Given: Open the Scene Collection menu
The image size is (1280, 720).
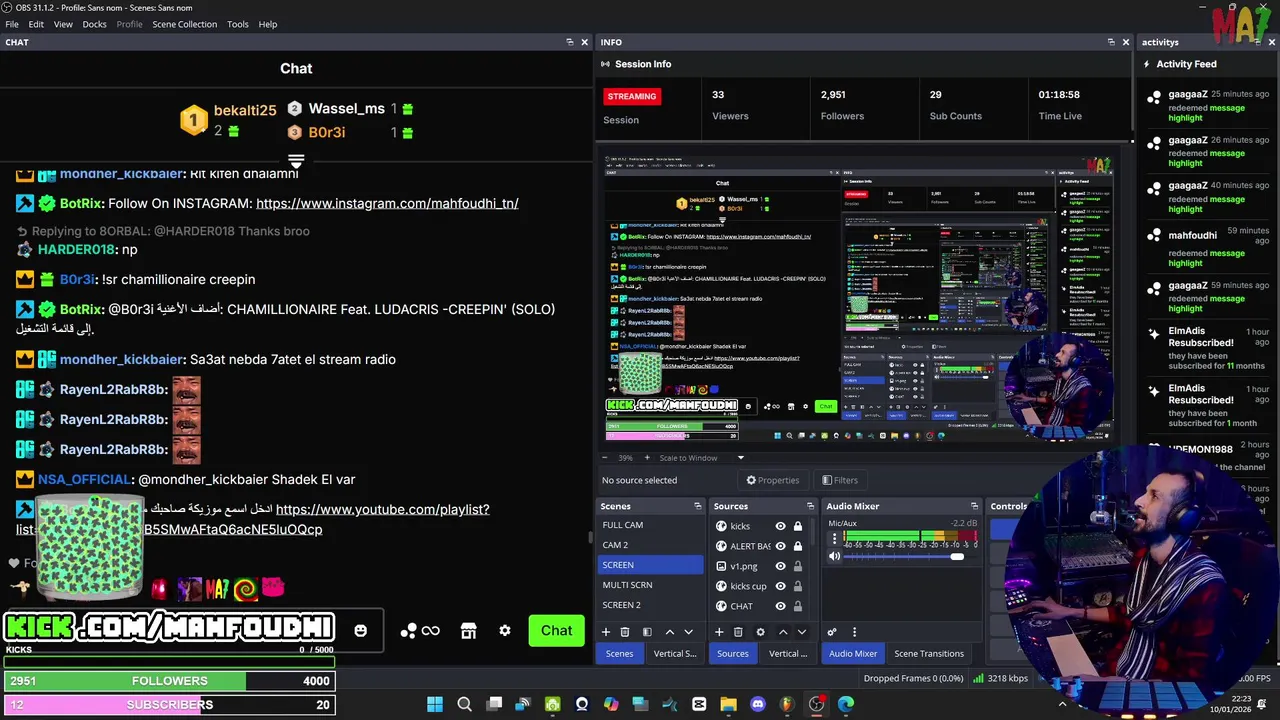Looking at the screenshot, I should click(x=184, y=24).
